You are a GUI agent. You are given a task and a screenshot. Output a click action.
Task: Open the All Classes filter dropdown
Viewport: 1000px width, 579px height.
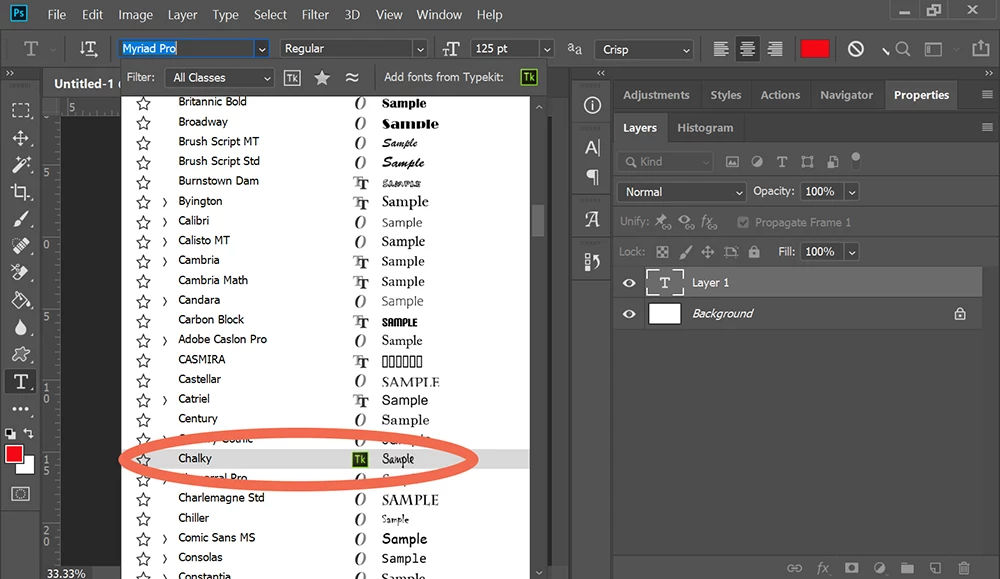tap(219, 78)
